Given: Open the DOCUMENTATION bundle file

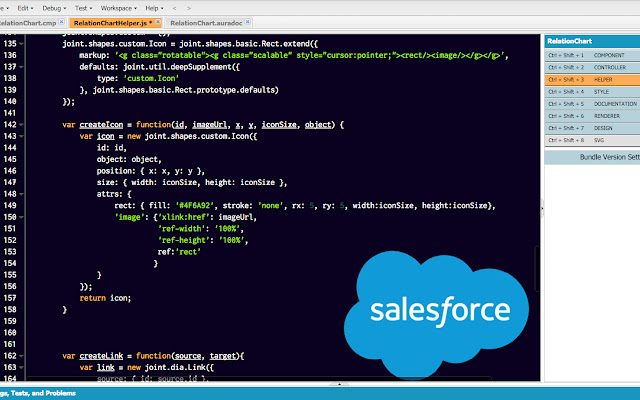Looking at the screenshot, I should (x=592, y=104).
